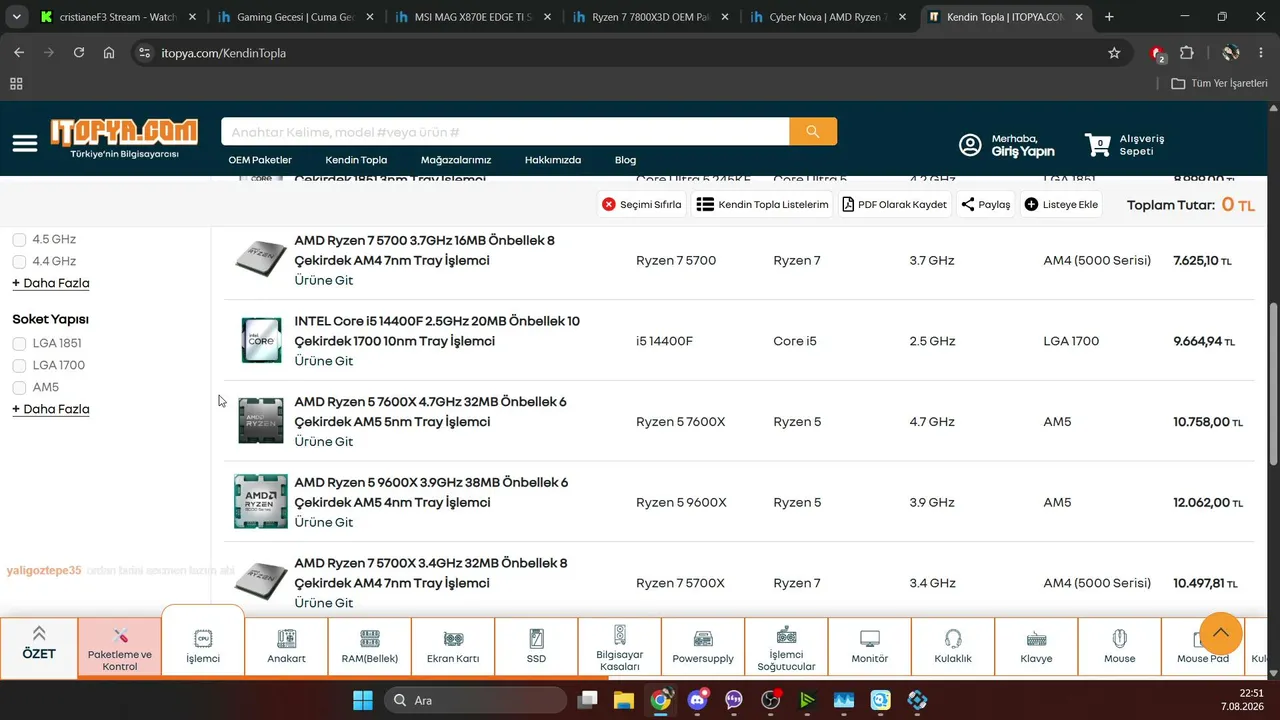The height and width of the screenshot is (720, 1280).
Task: Open the Paketleme ve Kontrol step
Action: (120, 647)
